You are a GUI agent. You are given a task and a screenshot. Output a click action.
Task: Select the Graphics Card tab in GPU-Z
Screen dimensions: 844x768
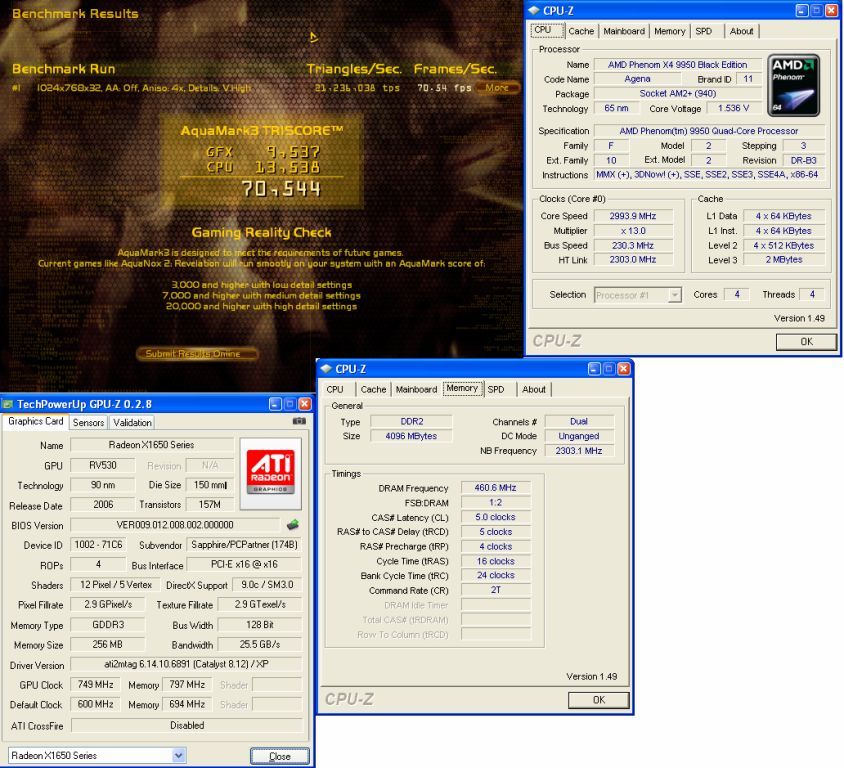pyautogui.click(x=36, y=421)
